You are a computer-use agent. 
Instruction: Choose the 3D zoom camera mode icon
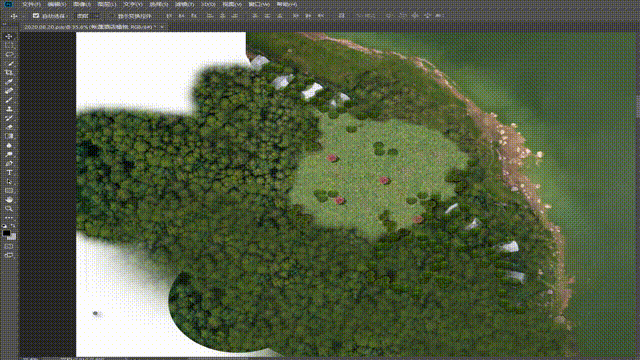[x=439, y=16]
